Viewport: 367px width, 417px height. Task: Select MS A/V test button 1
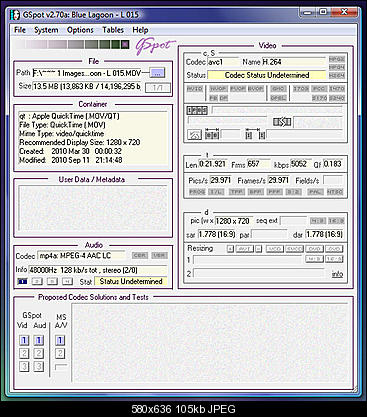click(60, 340)
